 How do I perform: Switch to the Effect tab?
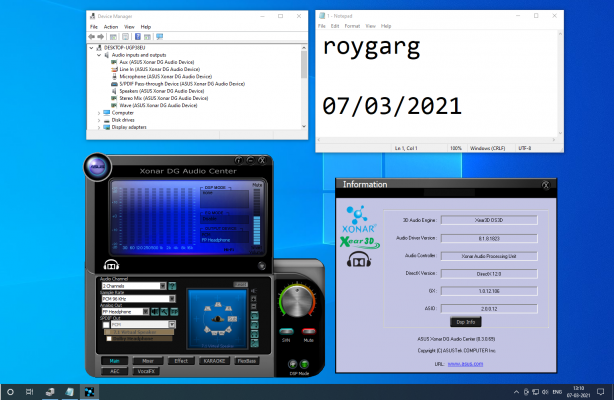coord(181,361)
